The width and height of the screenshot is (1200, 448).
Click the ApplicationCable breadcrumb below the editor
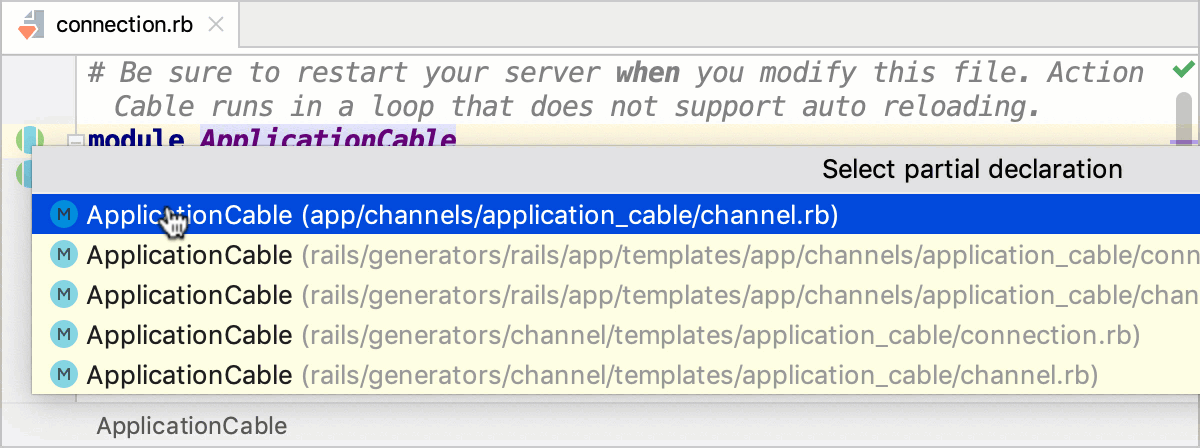[191, 426]
